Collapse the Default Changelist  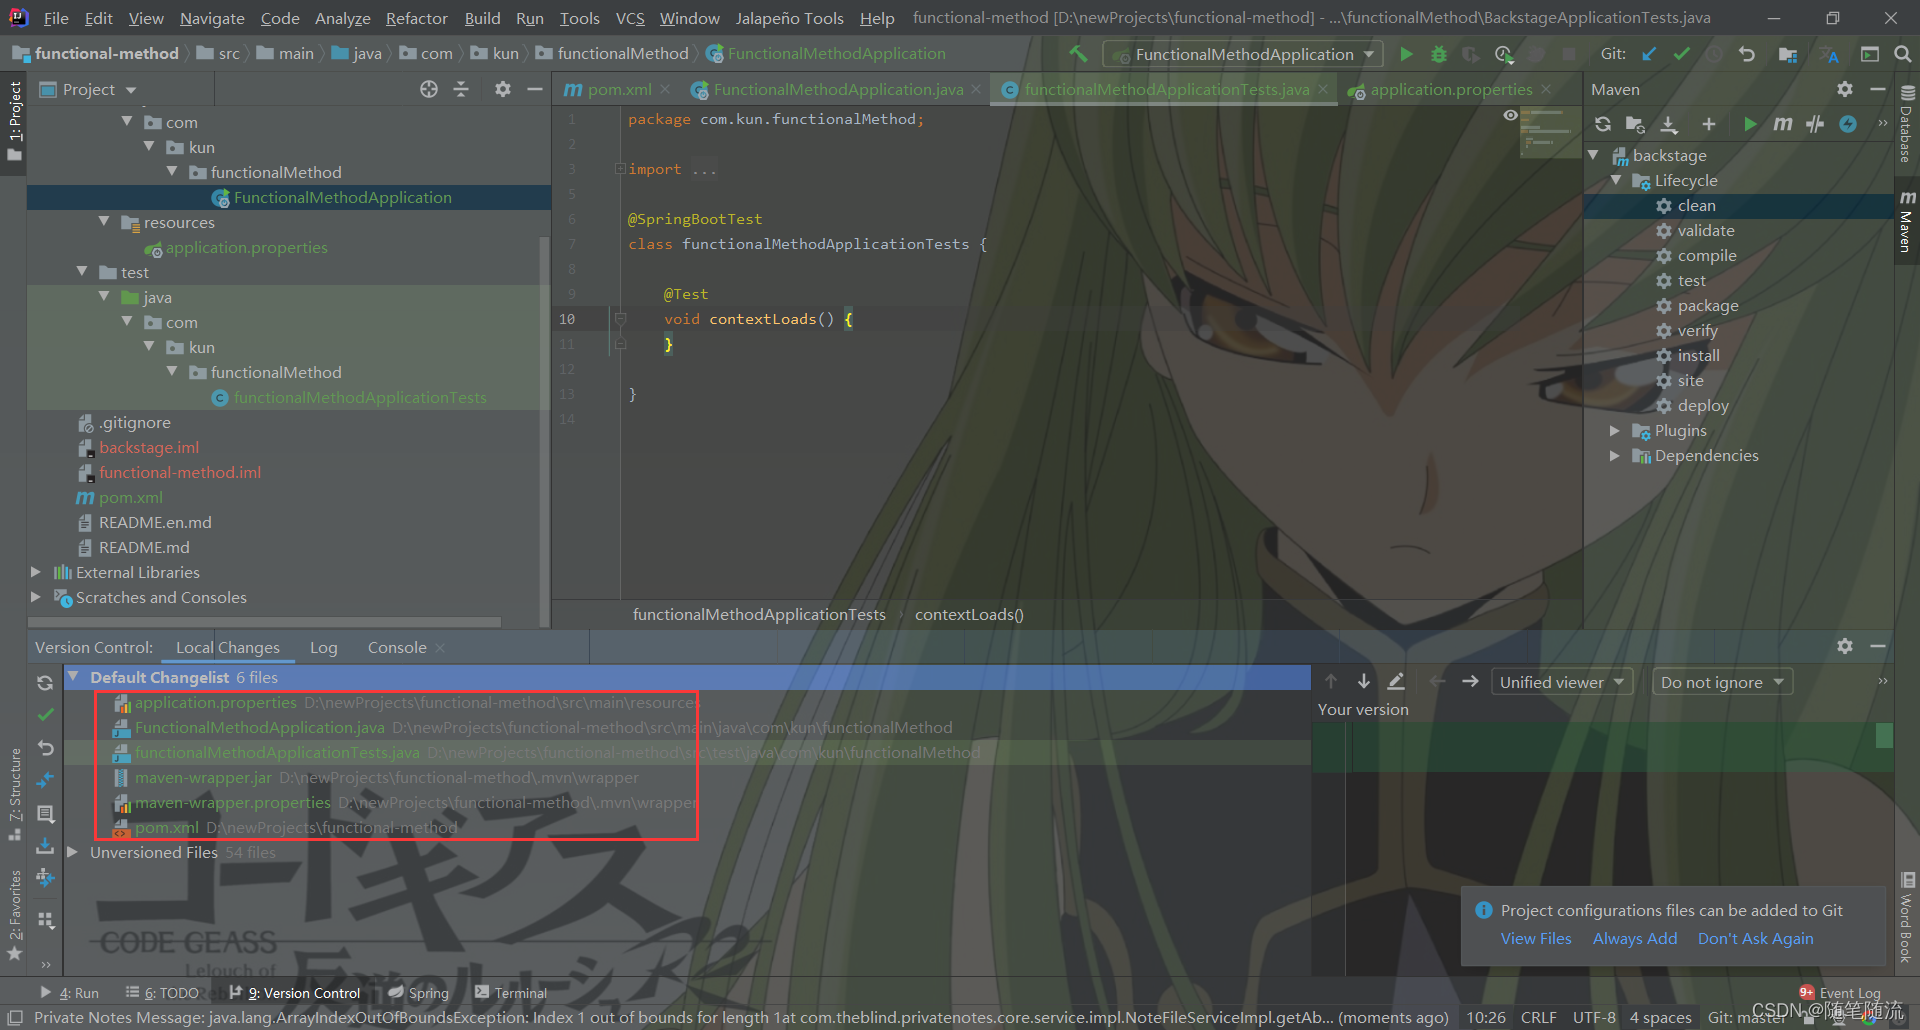click(73, 677)
